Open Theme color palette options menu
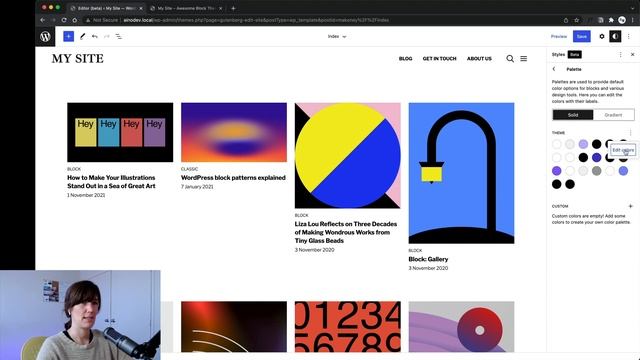The width and height of the screenshot is (640, 360). [x=630, y=132]
